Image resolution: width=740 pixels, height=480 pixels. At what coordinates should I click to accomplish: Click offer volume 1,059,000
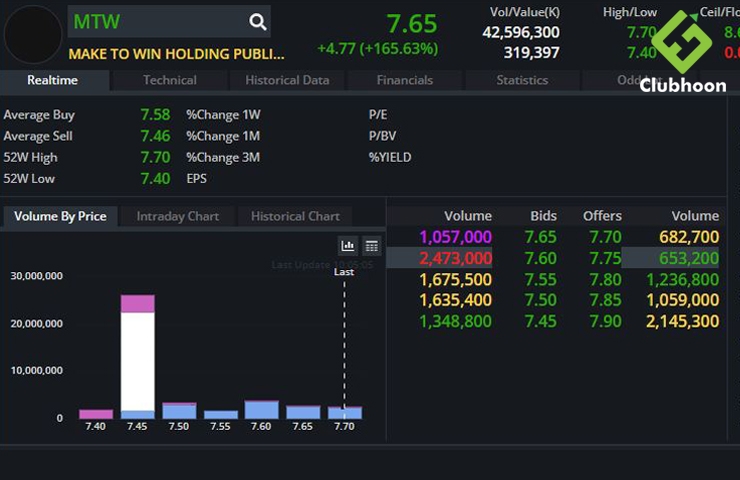[x=682, y=300]
